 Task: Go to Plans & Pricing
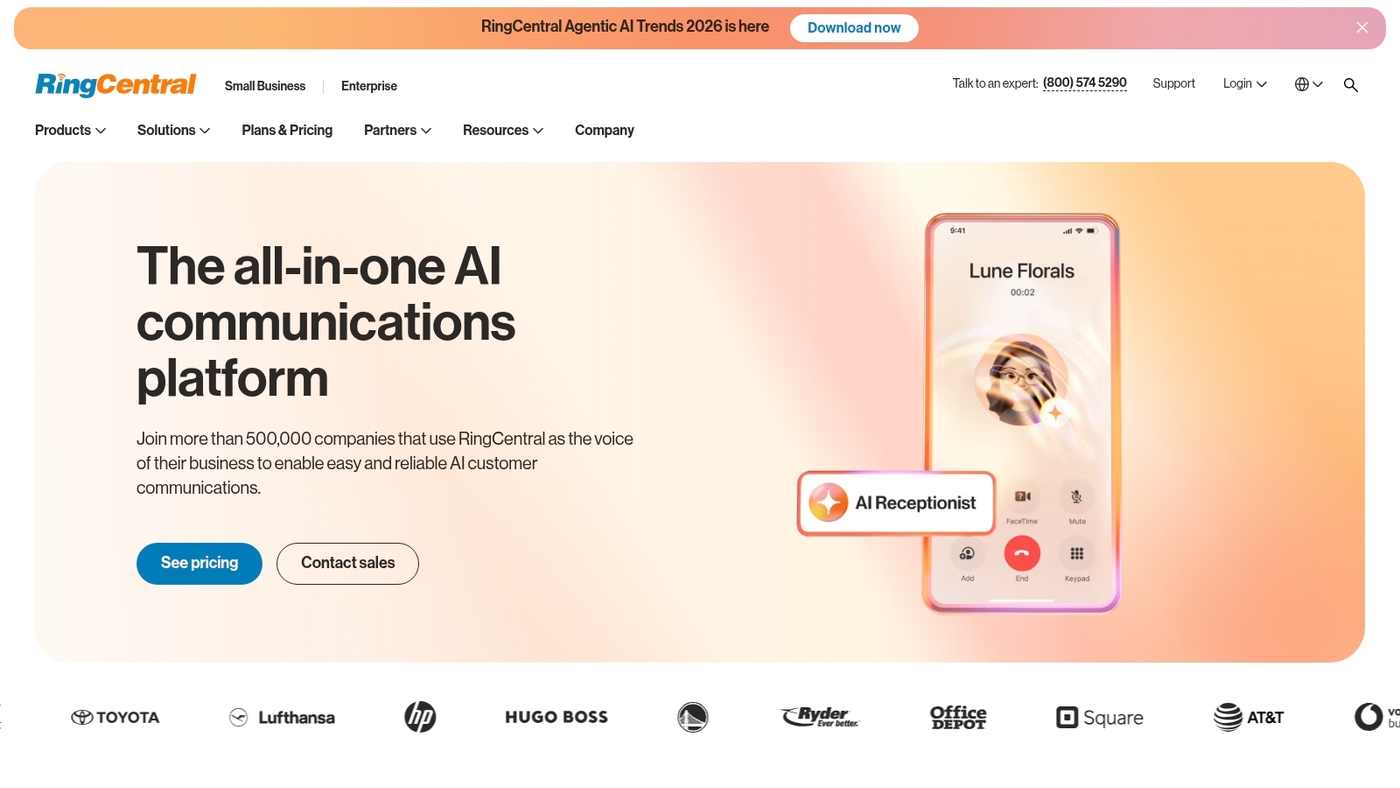(x=287, y=130)
